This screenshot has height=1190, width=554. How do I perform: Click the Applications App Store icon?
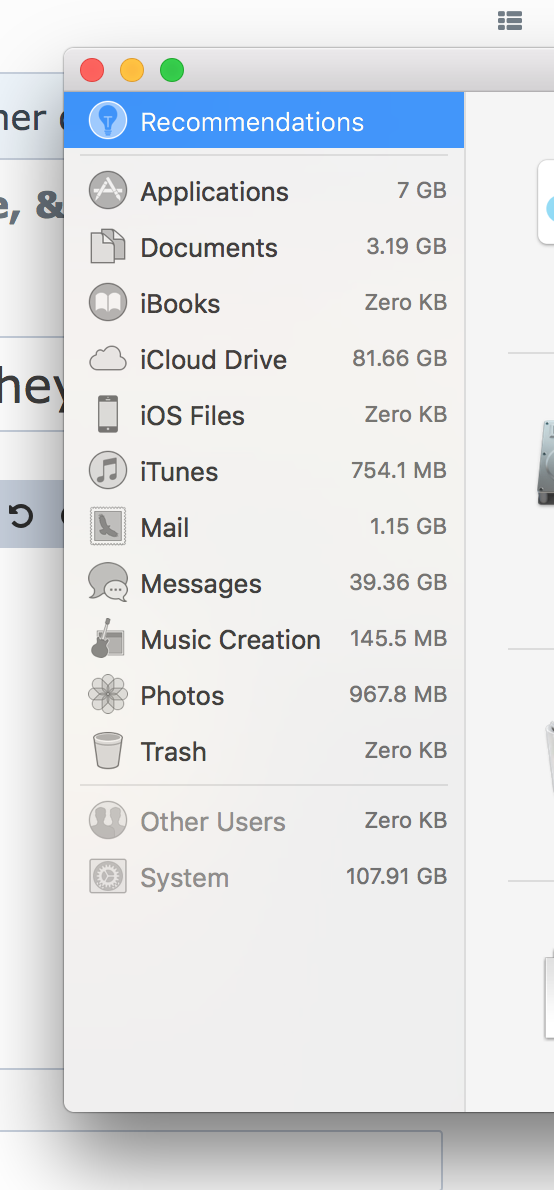pos(107,190)
